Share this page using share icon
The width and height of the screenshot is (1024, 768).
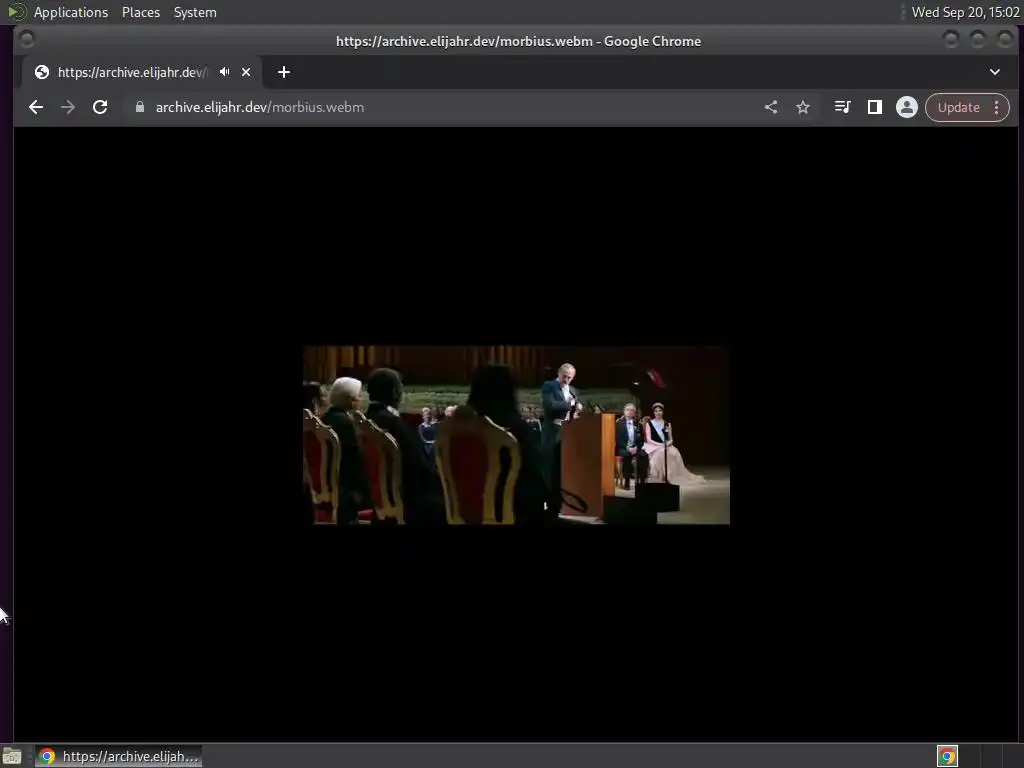click(x=771, y=107)
